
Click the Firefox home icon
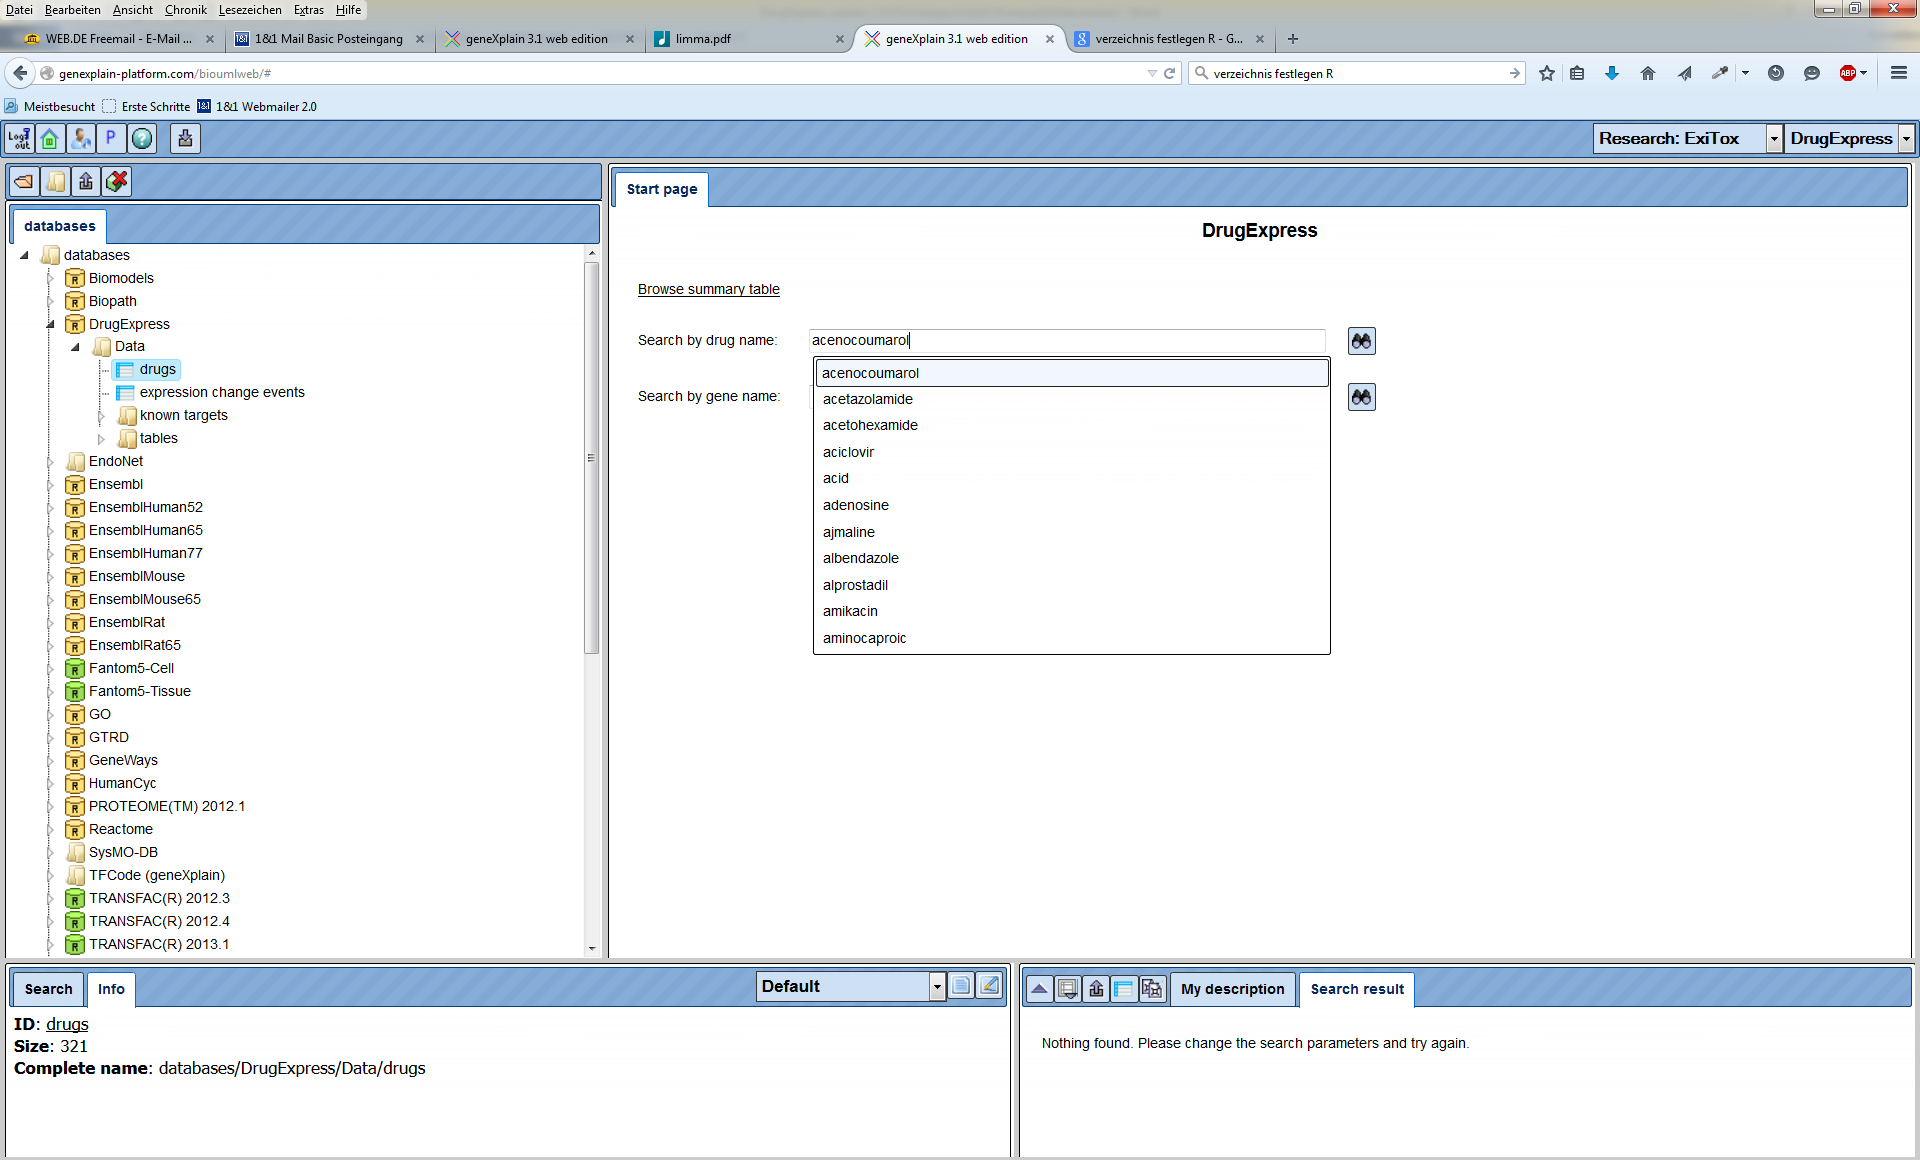coord(1648,73)
